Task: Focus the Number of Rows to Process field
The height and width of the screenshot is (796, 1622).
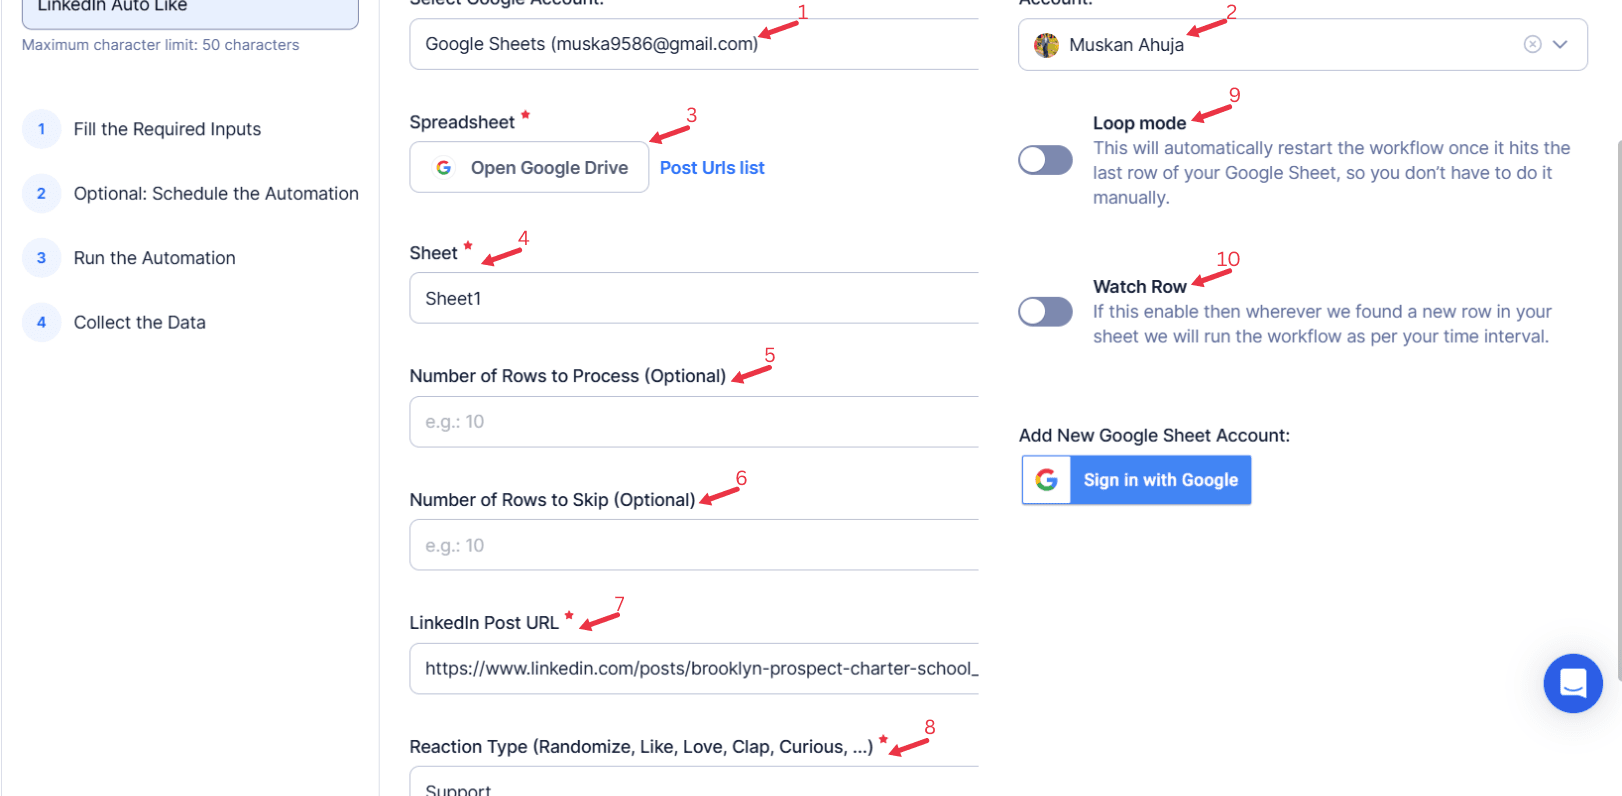Action: [694, 422]
